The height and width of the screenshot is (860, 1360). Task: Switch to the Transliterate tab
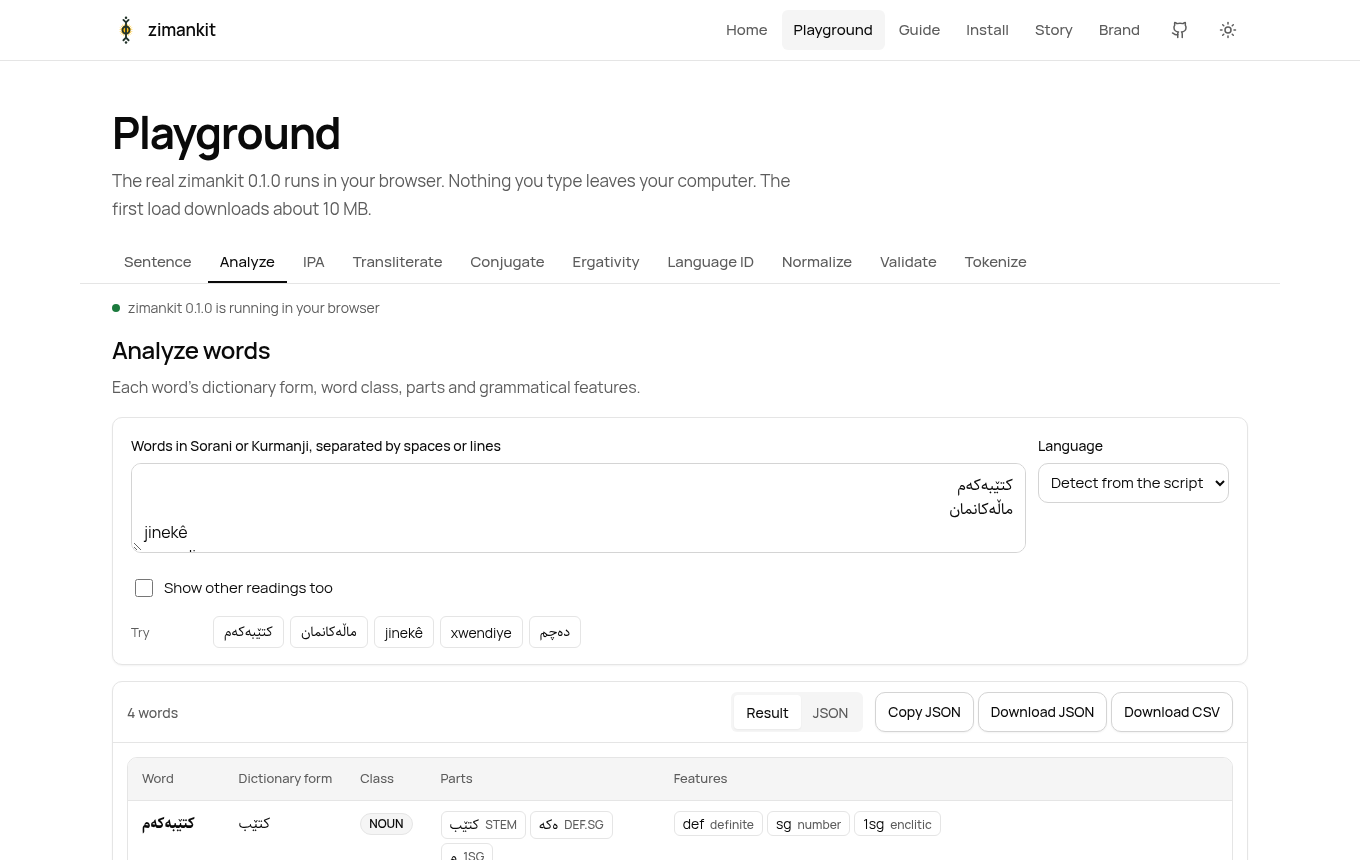pyautogui.click(x=397, y=262)
